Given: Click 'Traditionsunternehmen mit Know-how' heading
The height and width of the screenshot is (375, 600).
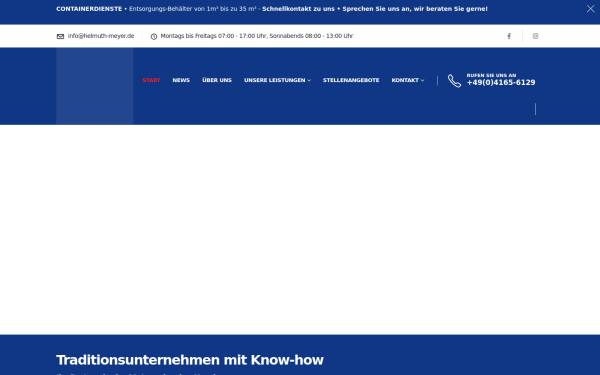Looking at the screenshot, I should [190, 360].
